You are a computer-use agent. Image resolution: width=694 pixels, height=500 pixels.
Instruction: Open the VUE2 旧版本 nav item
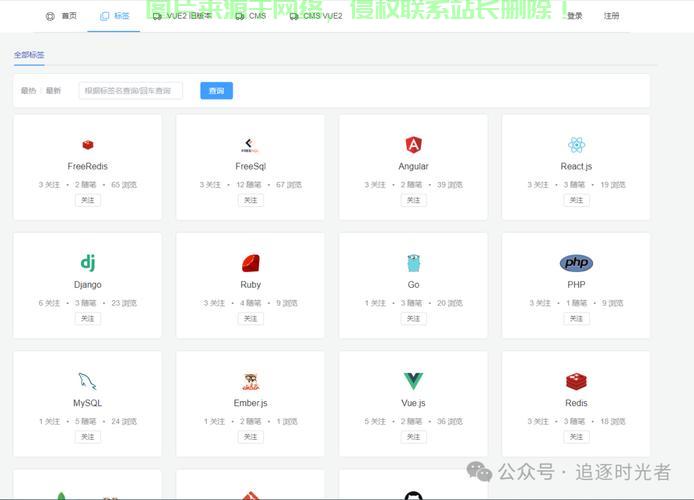[x=182, y=16]
